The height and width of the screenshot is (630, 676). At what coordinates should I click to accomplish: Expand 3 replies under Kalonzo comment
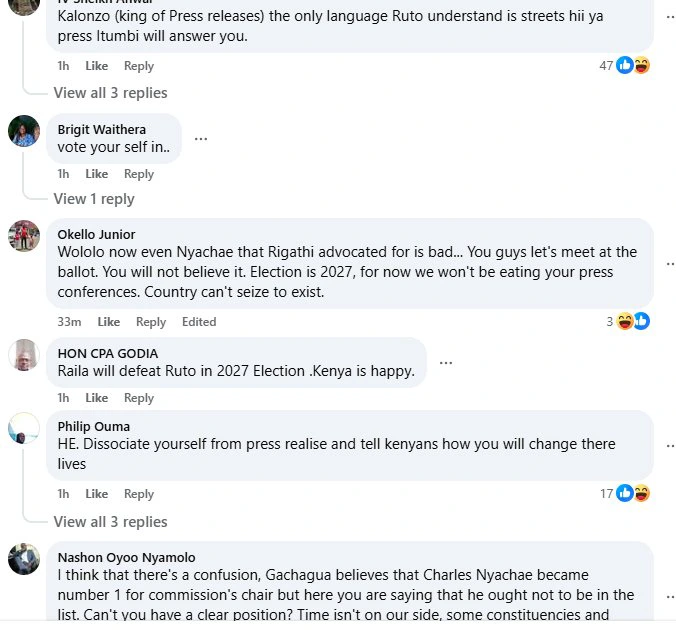click(110, 93)
